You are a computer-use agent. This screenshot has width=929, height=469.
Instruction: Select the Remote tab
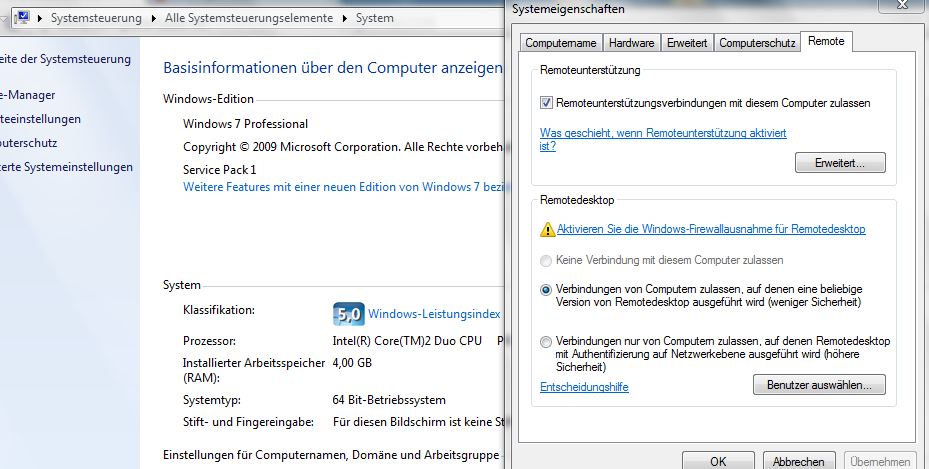[826, 41]
